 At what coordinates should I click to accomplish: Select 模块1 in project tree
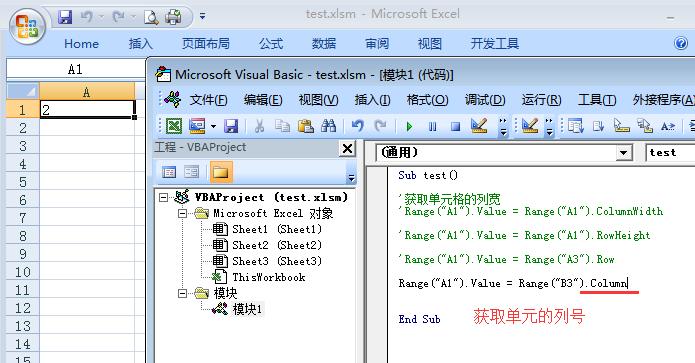[x=247, y=309]
